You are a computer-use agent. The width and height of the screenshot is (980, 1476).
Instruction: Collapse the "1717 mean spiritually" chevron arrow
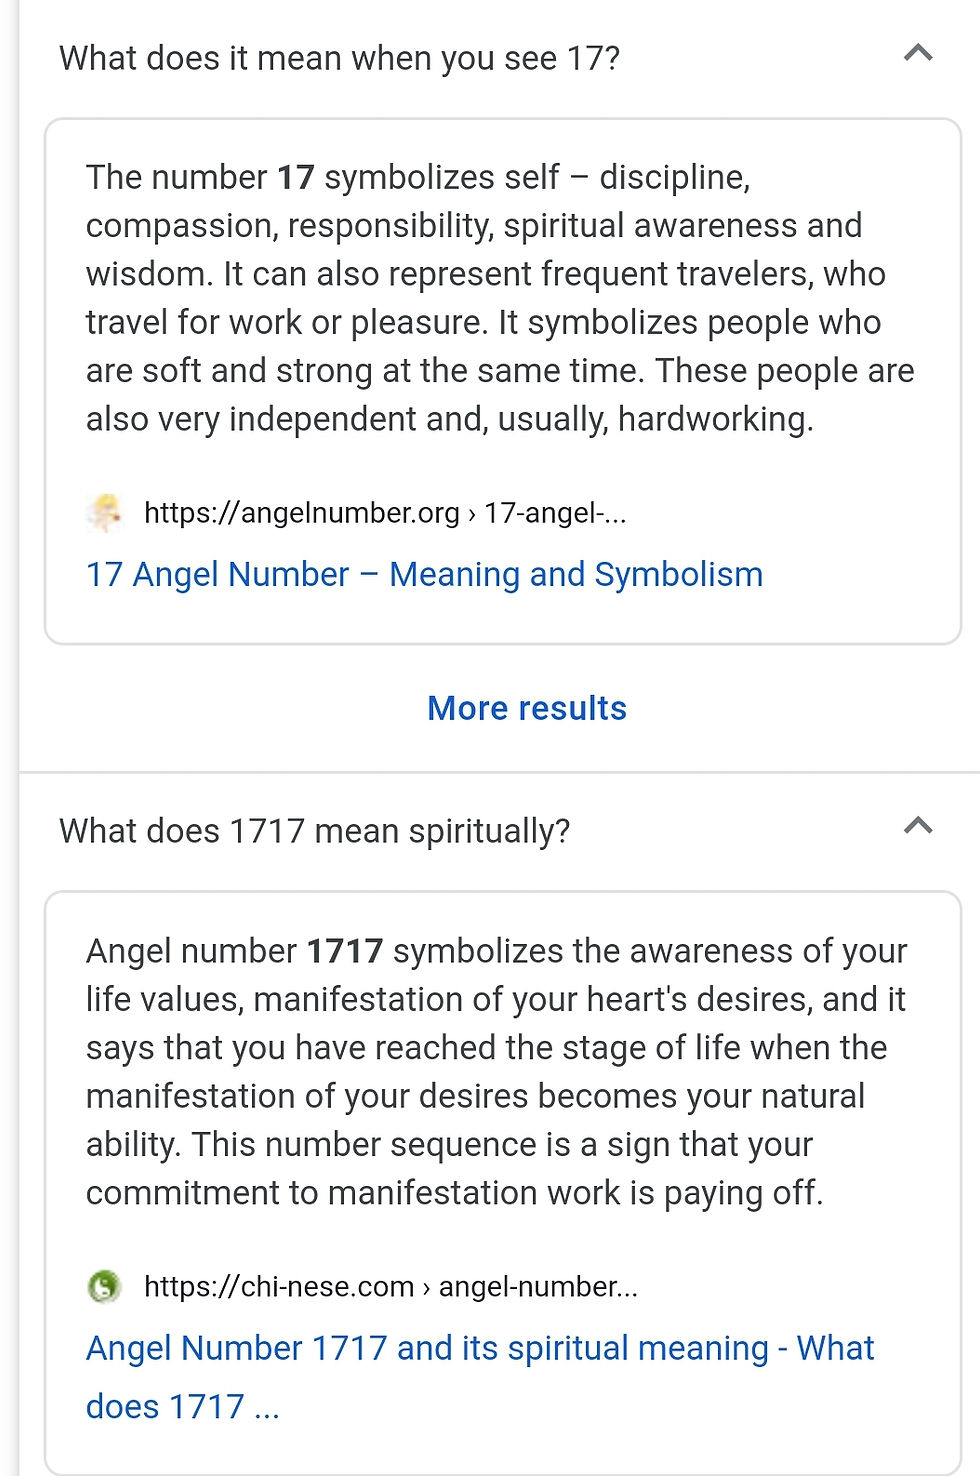(x=917, y=826)
